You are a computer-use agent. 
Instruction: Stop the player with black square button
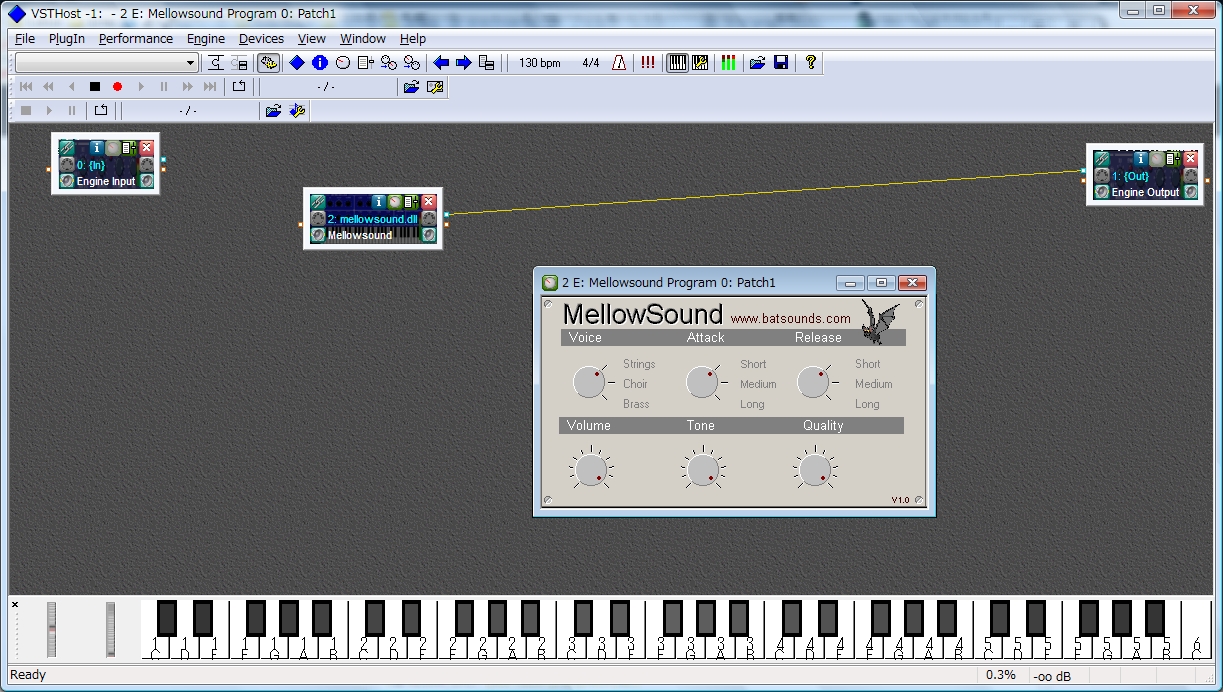coord(95,87)
